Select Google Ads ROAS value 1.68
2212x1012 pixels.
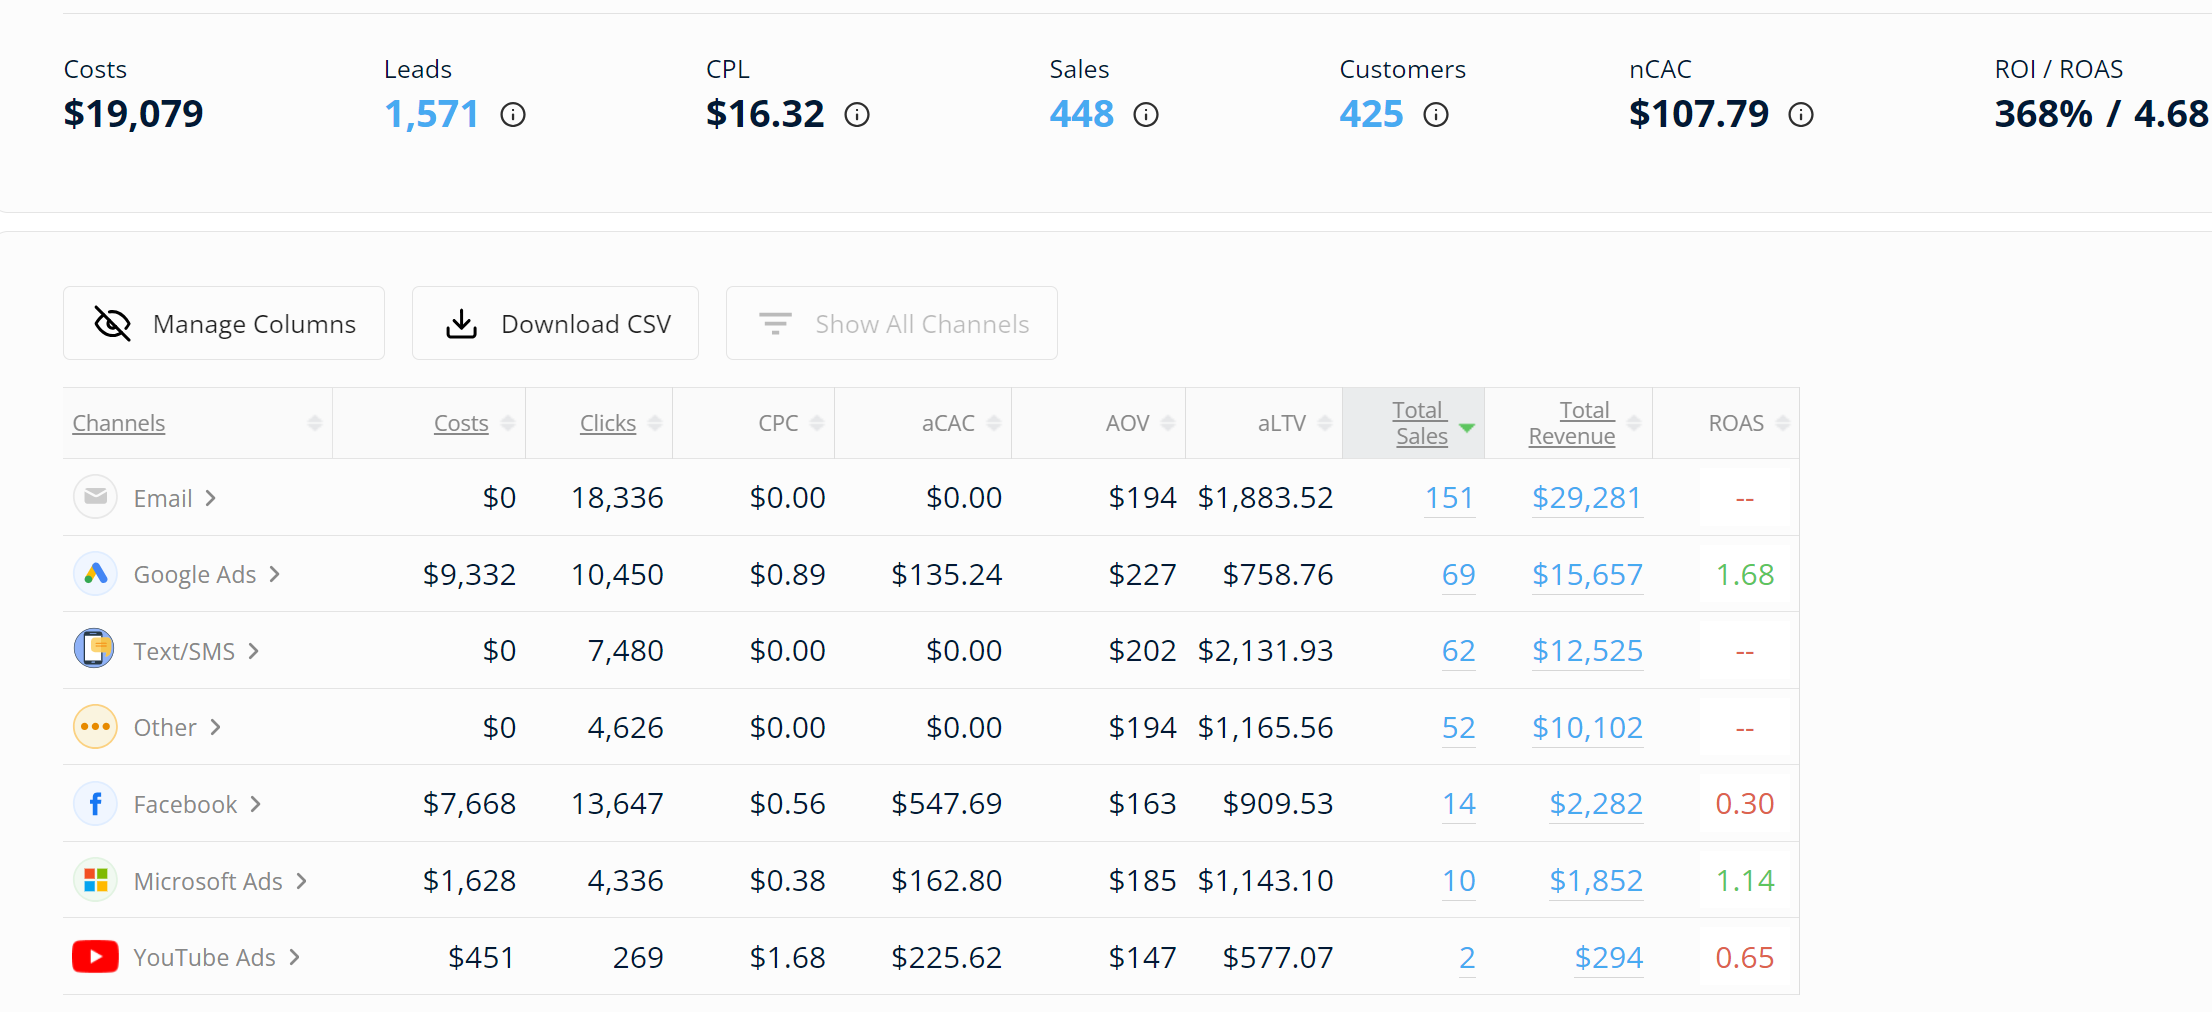point(1745,575)
